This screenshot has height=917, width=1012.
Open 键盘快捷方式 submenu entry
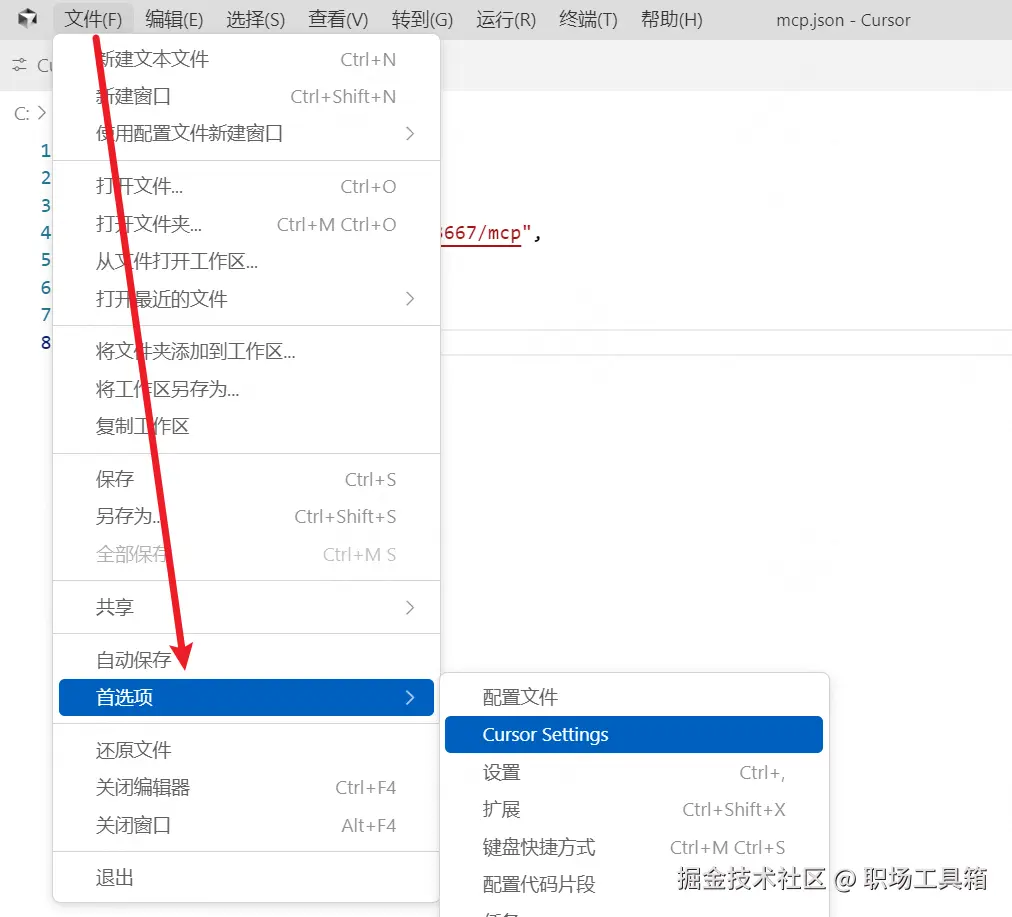pyautogui.click(x=634, y=847)
